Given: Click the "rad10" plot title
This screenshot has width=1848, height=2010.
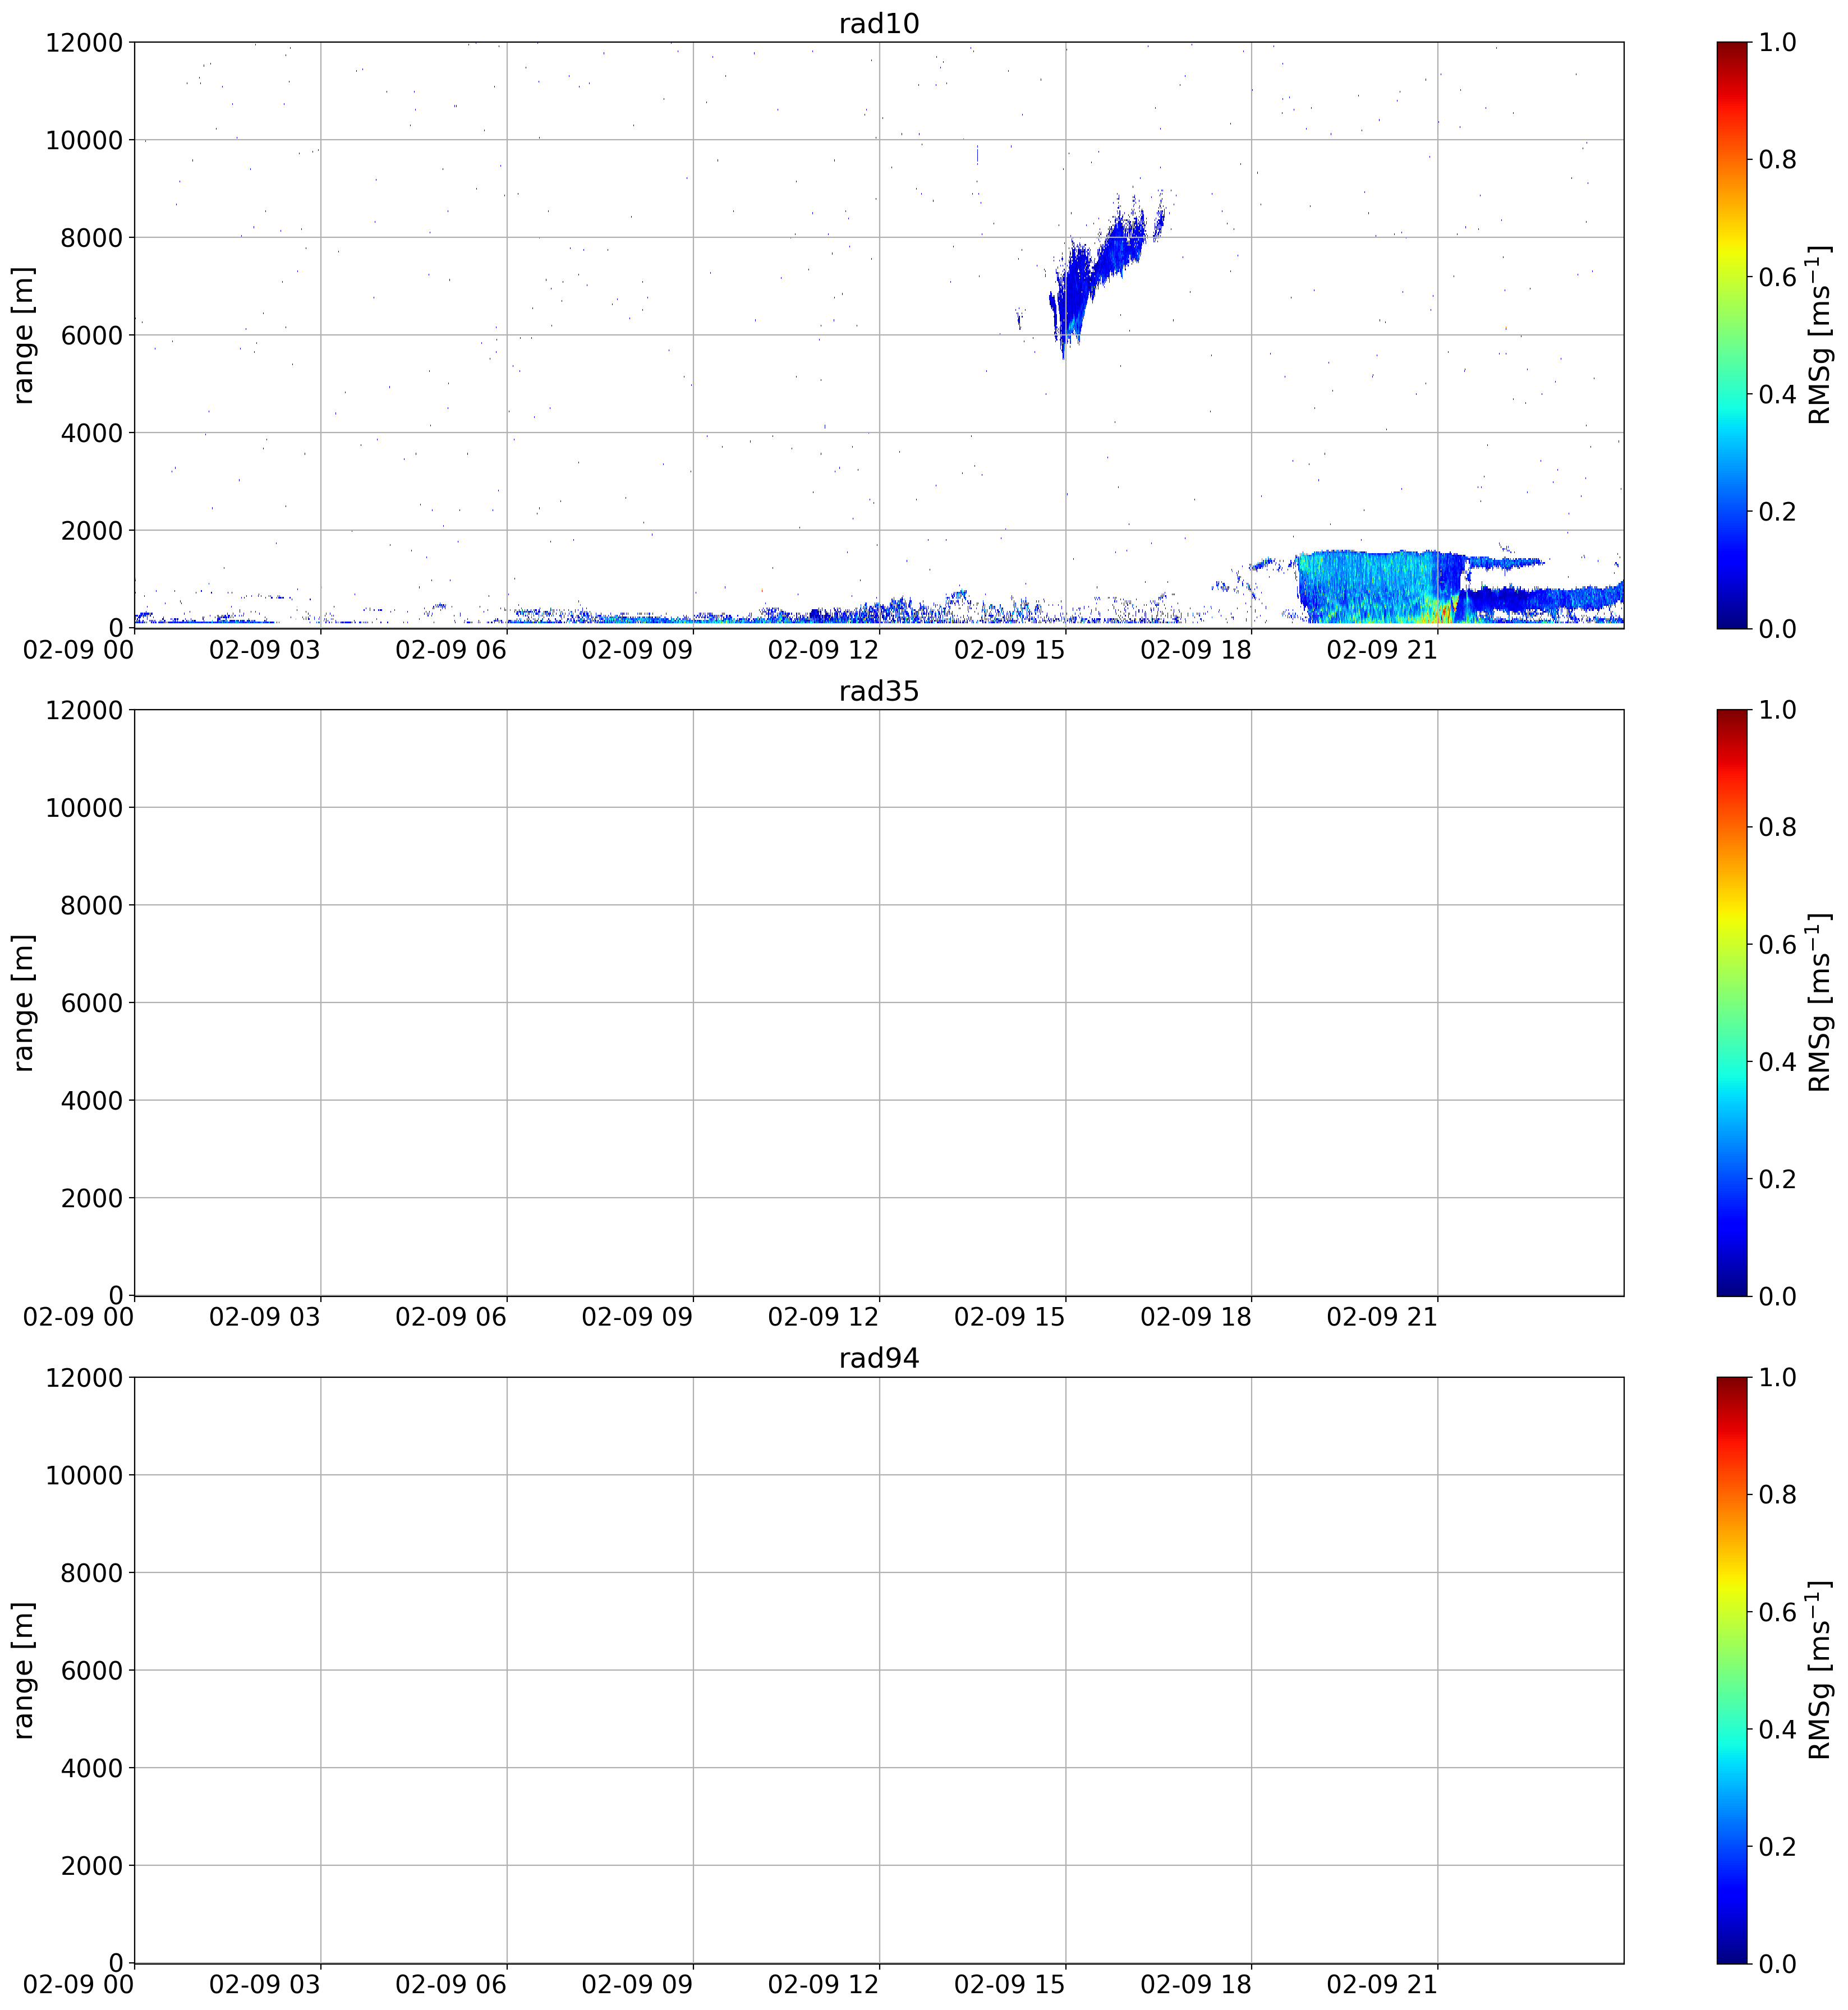Looking at the screenshot, I should click(879, 23).
